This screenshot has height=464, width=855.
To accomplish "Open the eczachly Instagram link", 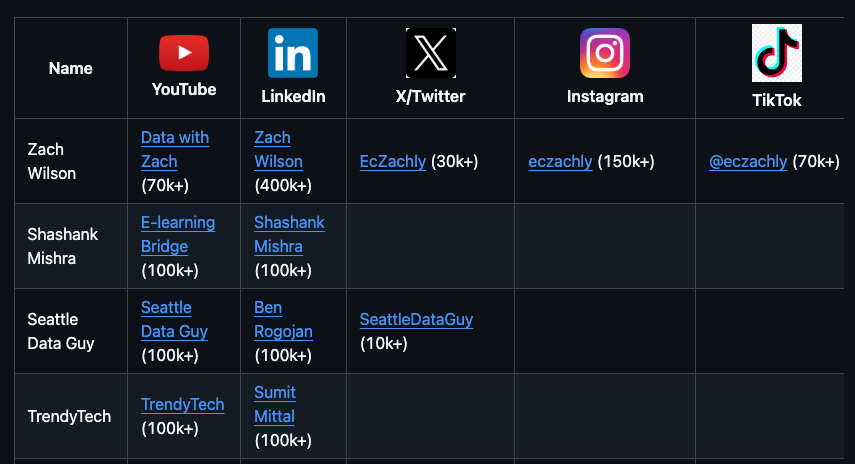I will coord(560,161).
